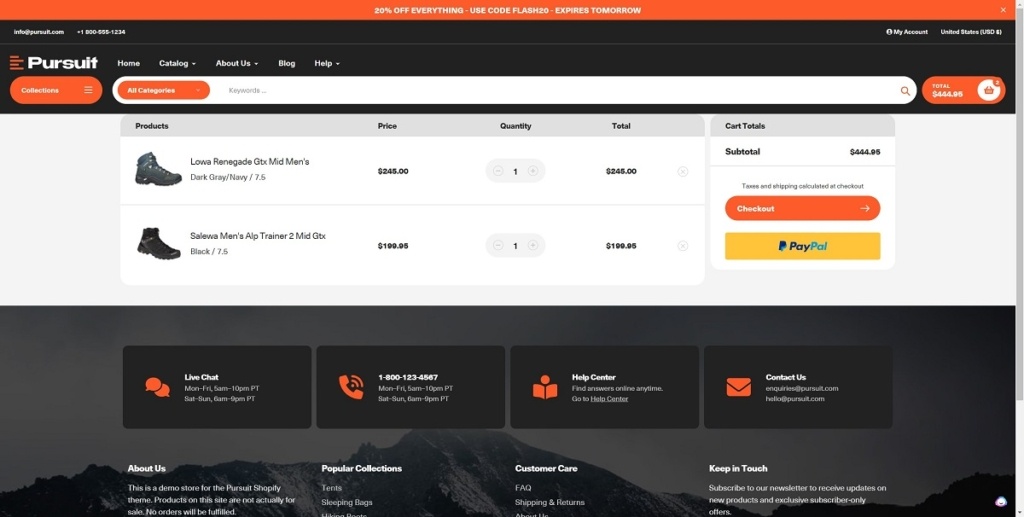Remove Salewa Alp Trainer from cart
The width and height of the screenshot is (1024, 517).
(683, 246)
